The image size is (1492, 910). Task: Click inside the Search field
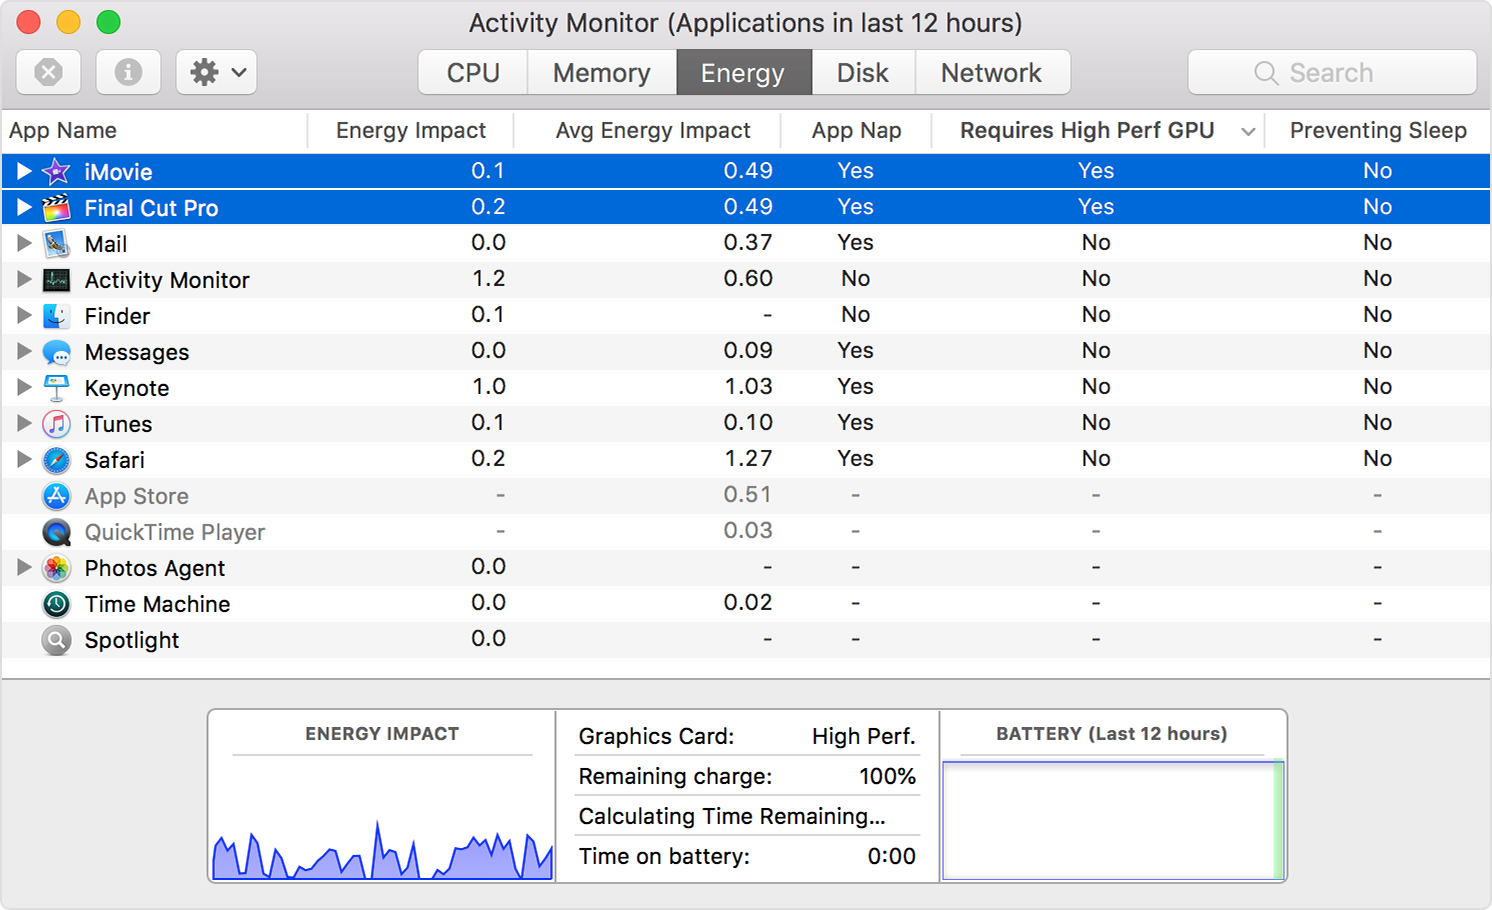[x=1332, y=71]
